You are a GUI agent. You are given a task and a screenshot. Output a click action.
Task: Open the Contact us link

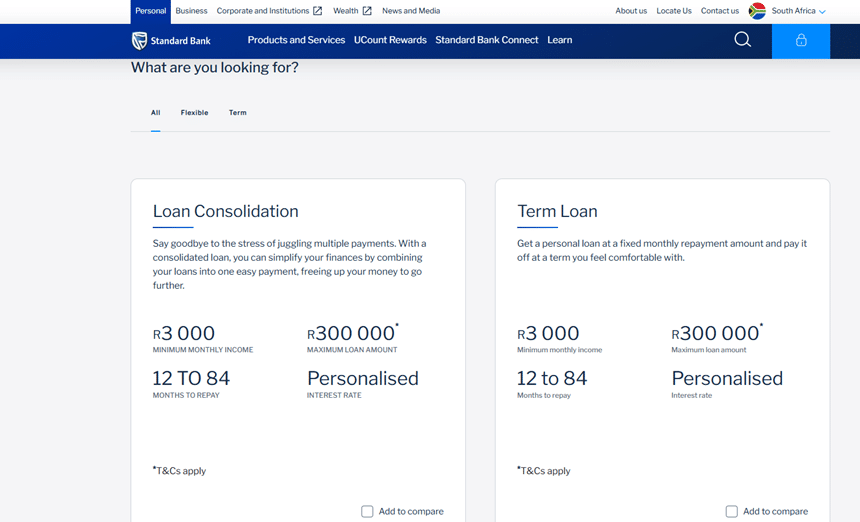[x=720, y=11]
